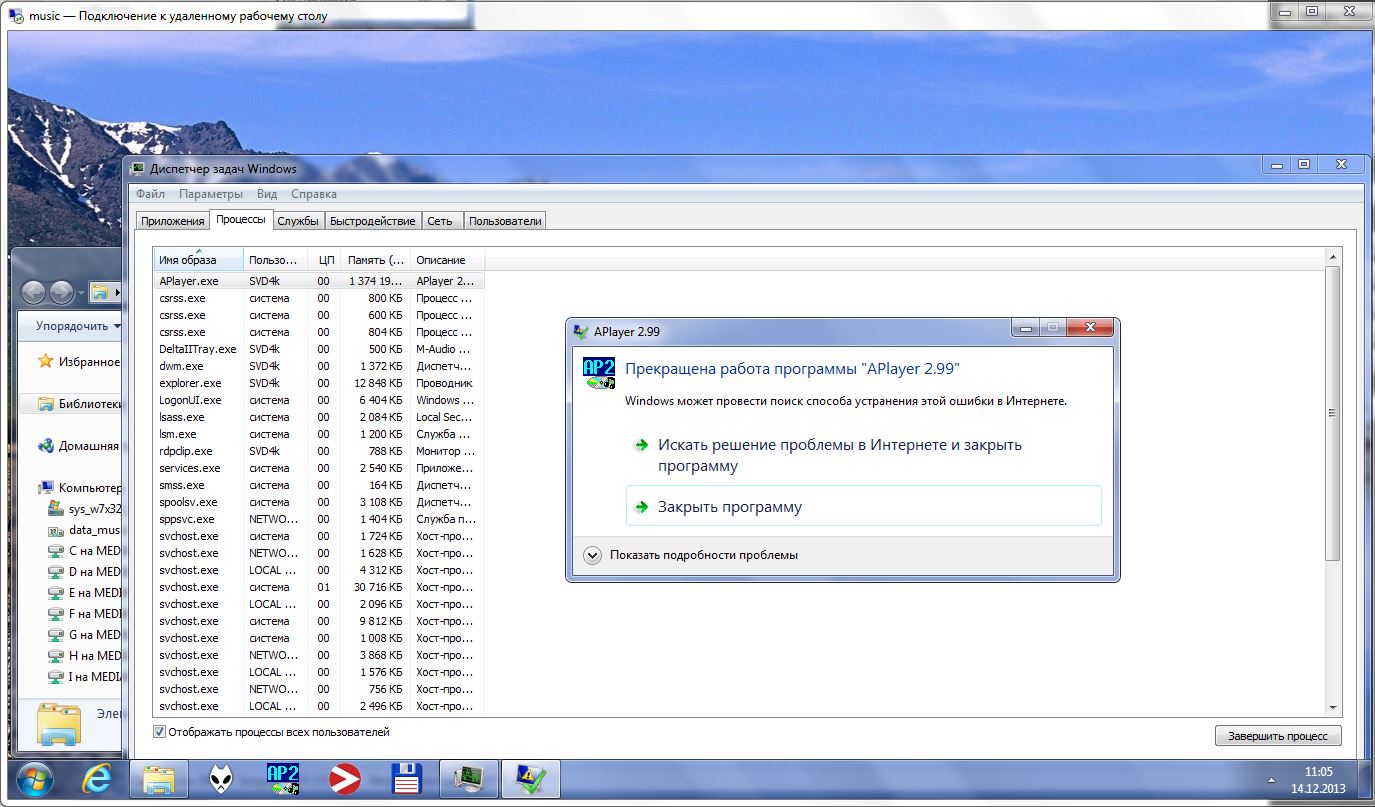Open Параметры menu in Task Manager
Image resolution: width=1375 pixels, height=807 pixels.
pos(211,194)
